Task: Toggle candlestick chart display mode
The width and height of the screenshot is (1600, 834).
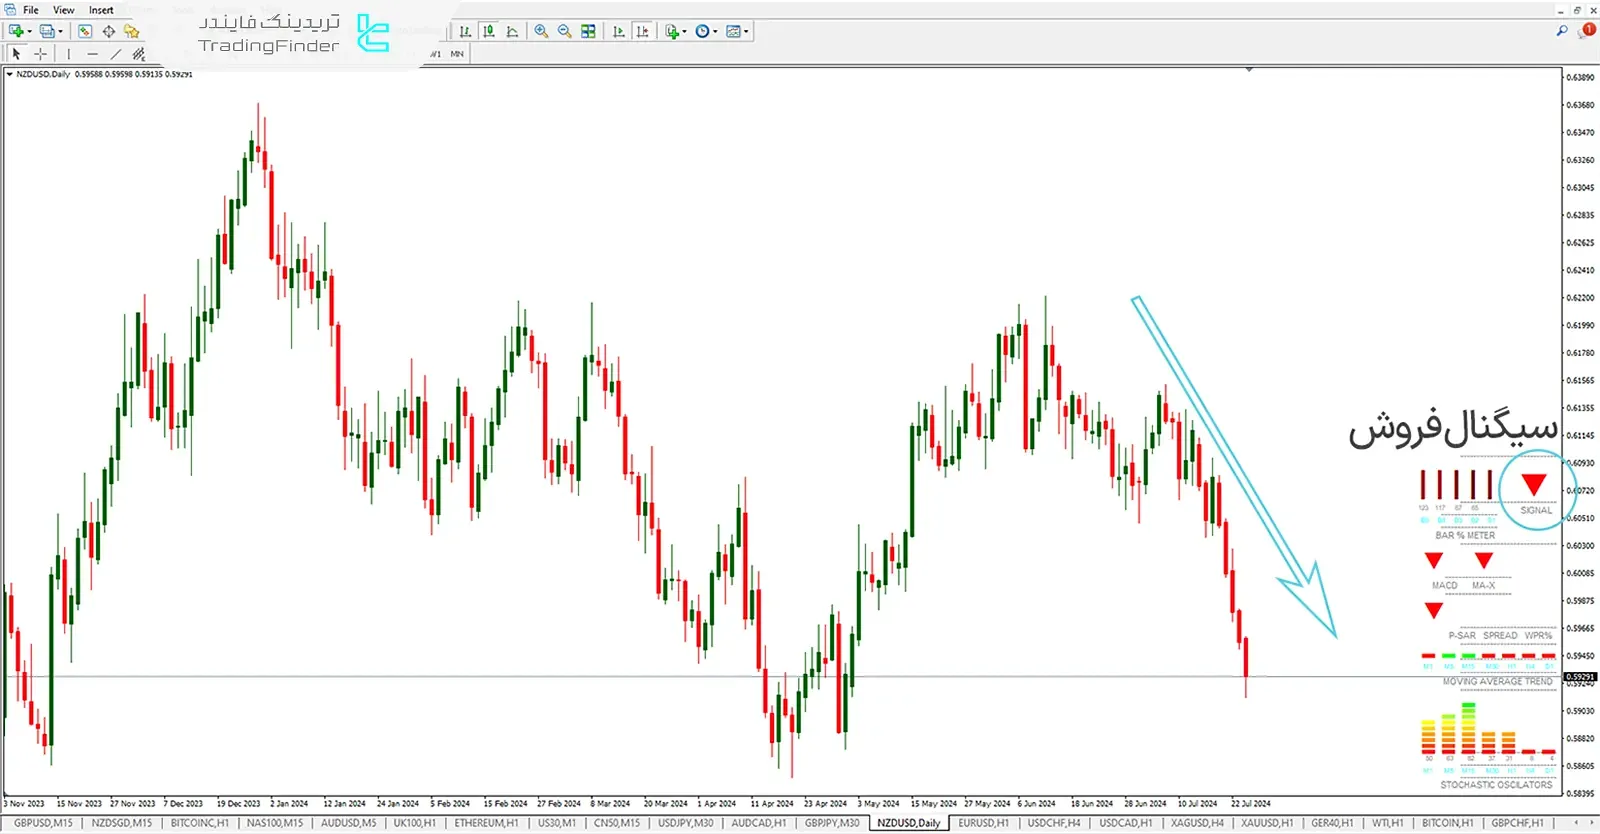Action: [x=488, y=31]
